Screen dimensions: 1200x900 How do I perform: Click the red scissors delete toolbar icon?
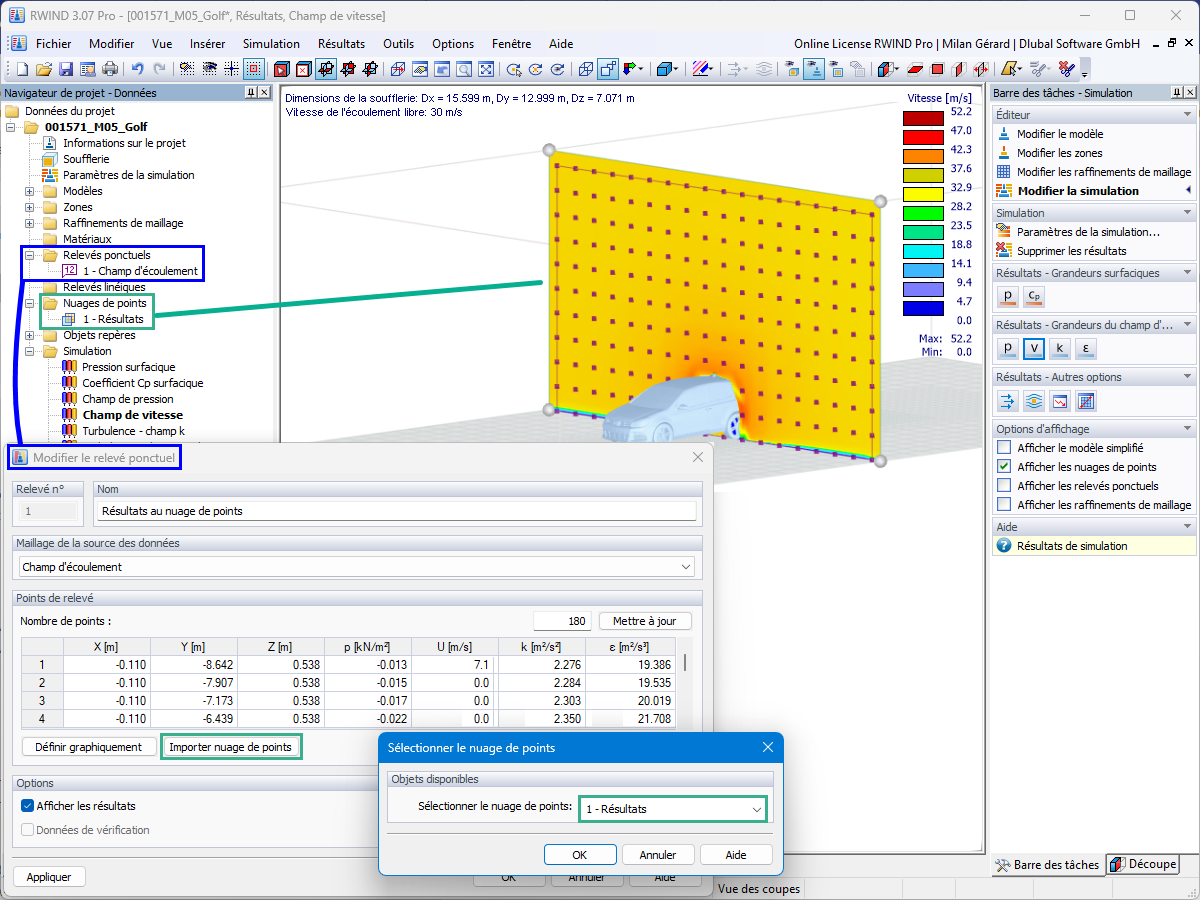coord(1067,69)
